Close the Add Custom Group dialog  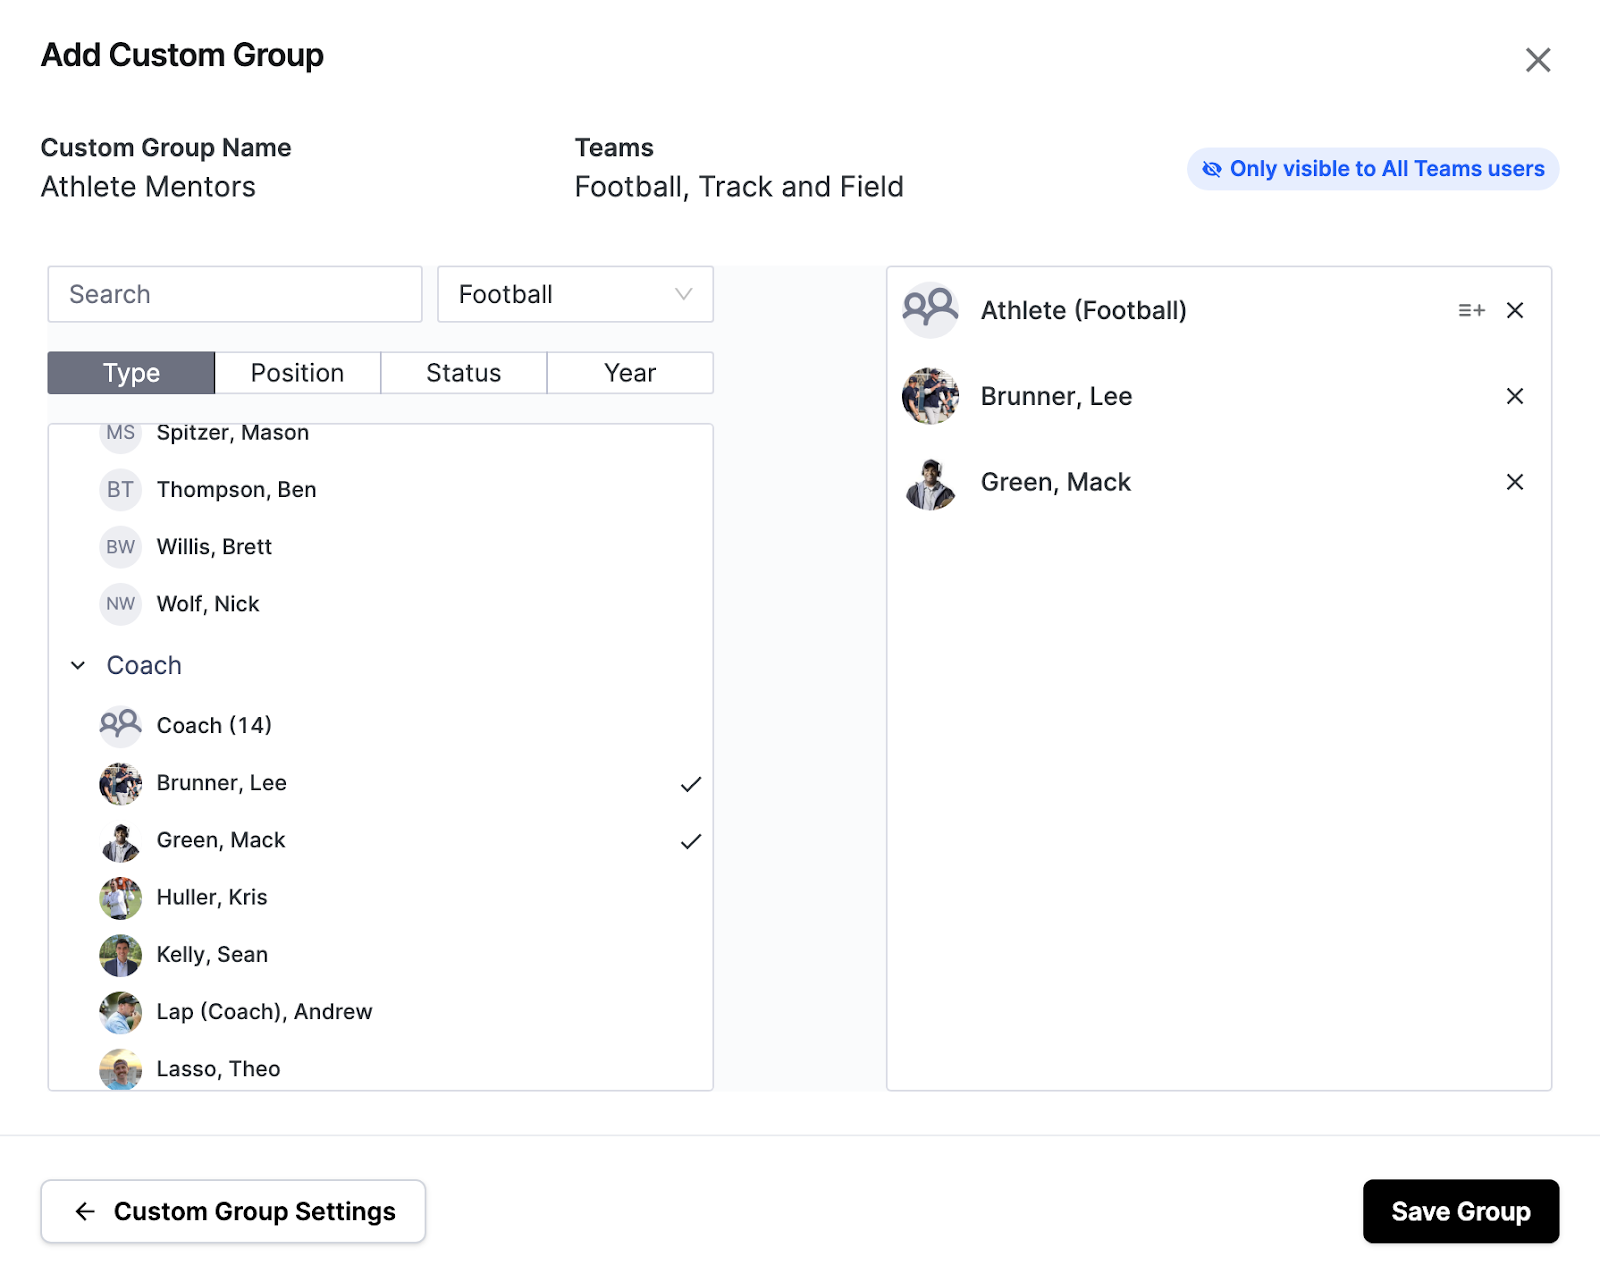tap(1537, 60)
